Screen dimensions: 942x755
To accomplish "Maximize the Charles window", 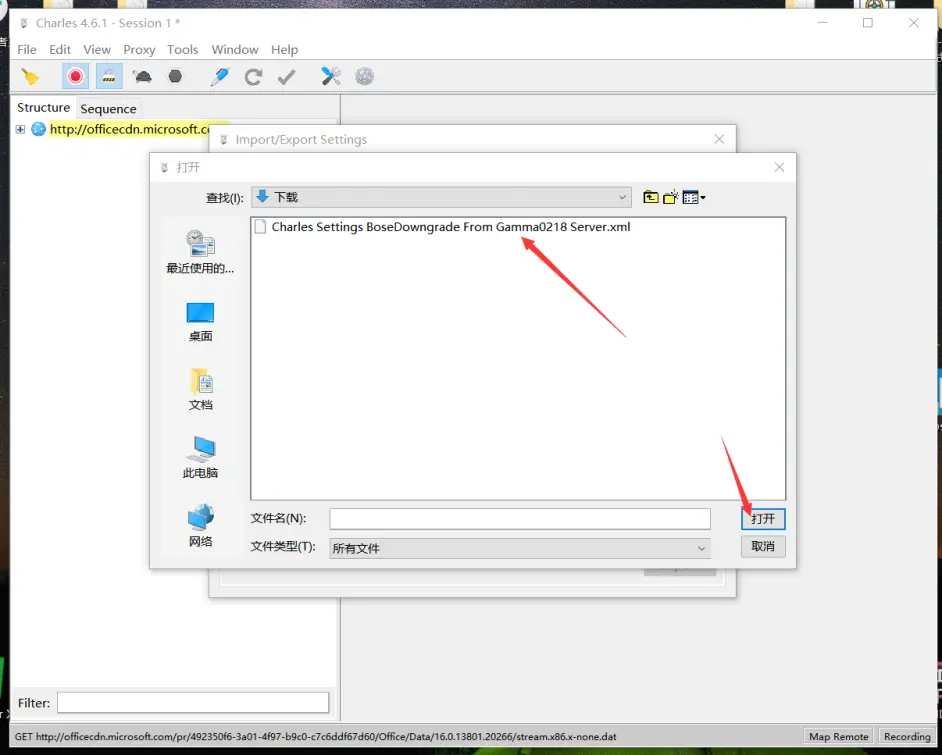I will pyautogui.click(x=868, y=23).
